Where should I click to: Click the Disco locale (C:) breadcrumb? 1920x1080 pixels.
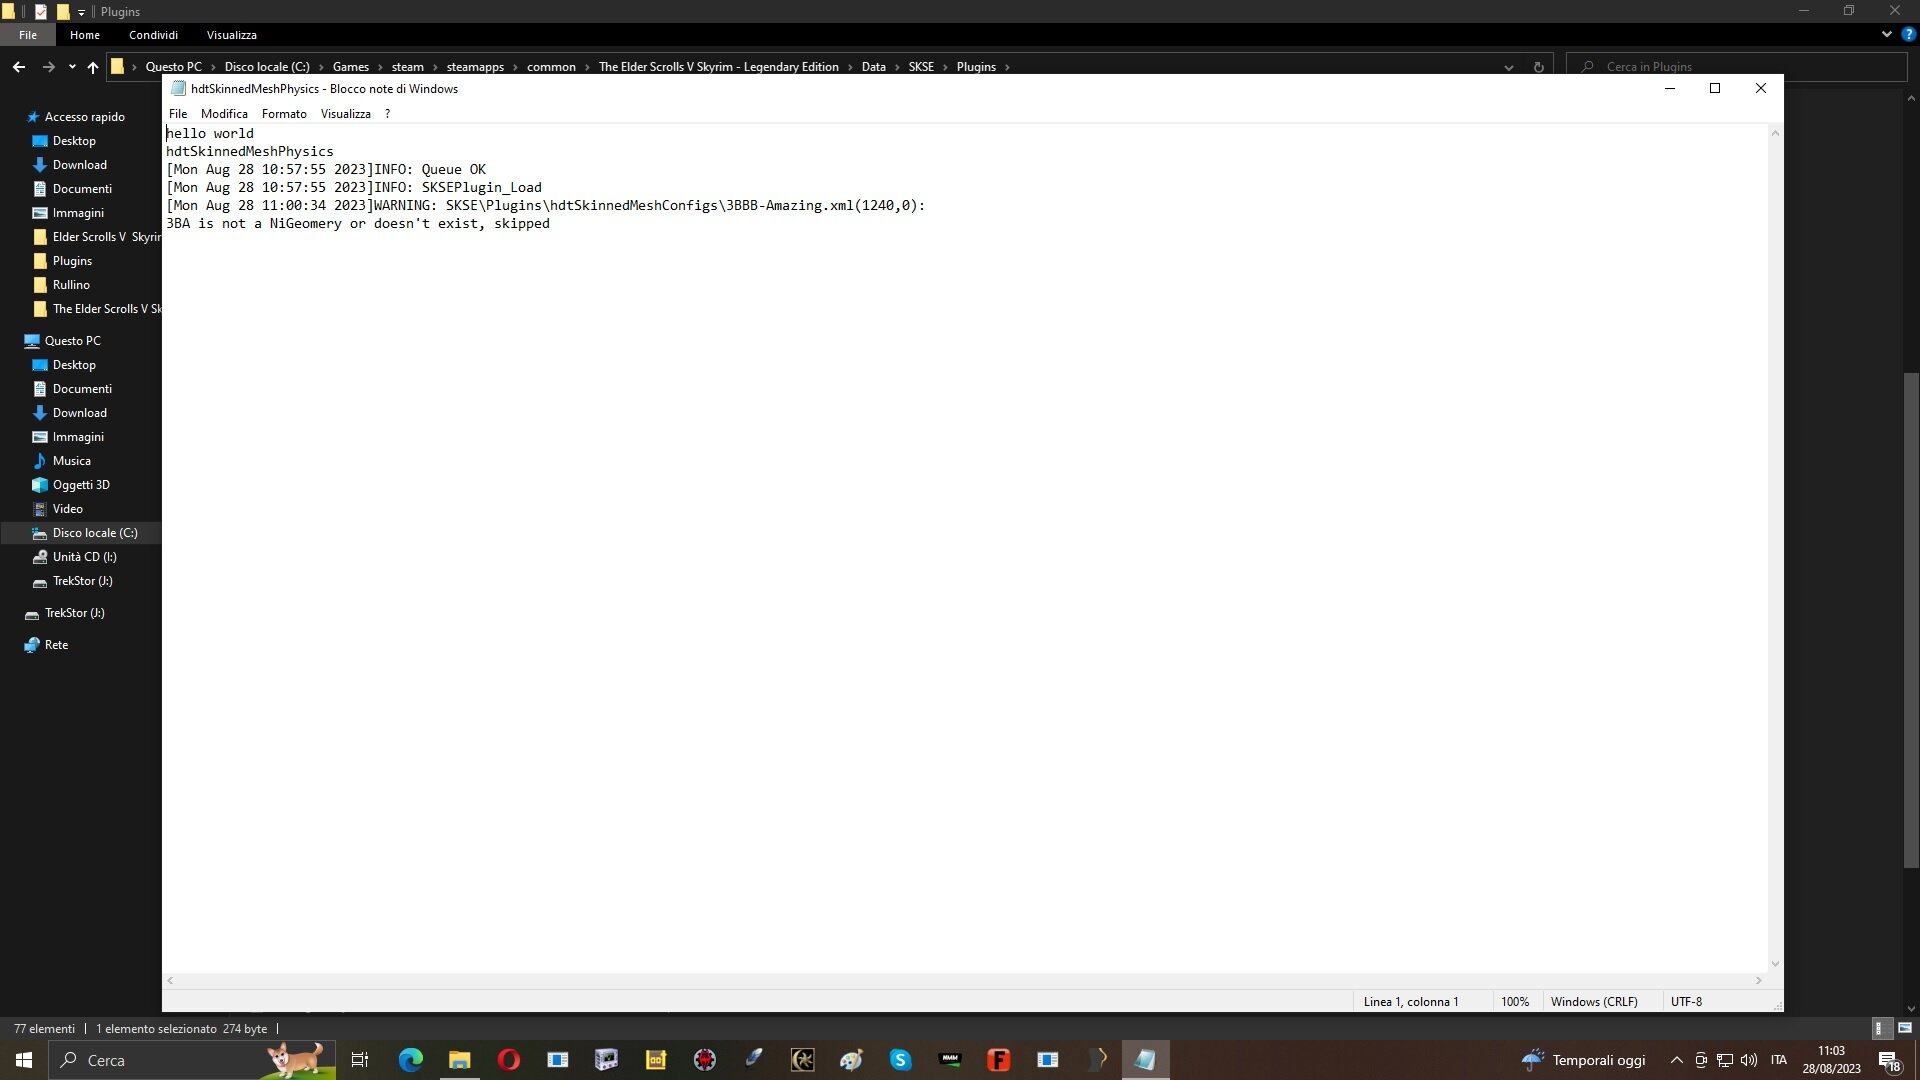[267, 67]
